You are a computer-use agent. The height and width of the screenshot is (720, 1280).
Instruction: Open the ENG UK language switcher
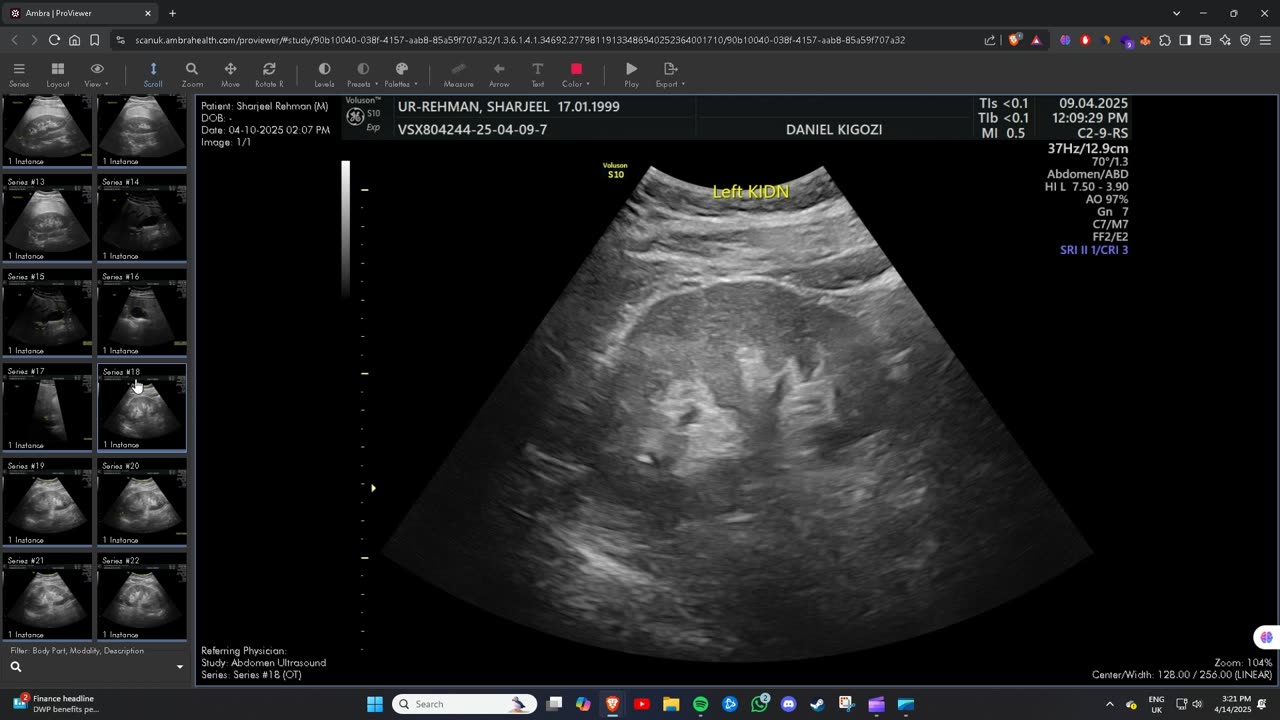point(1156,704)
